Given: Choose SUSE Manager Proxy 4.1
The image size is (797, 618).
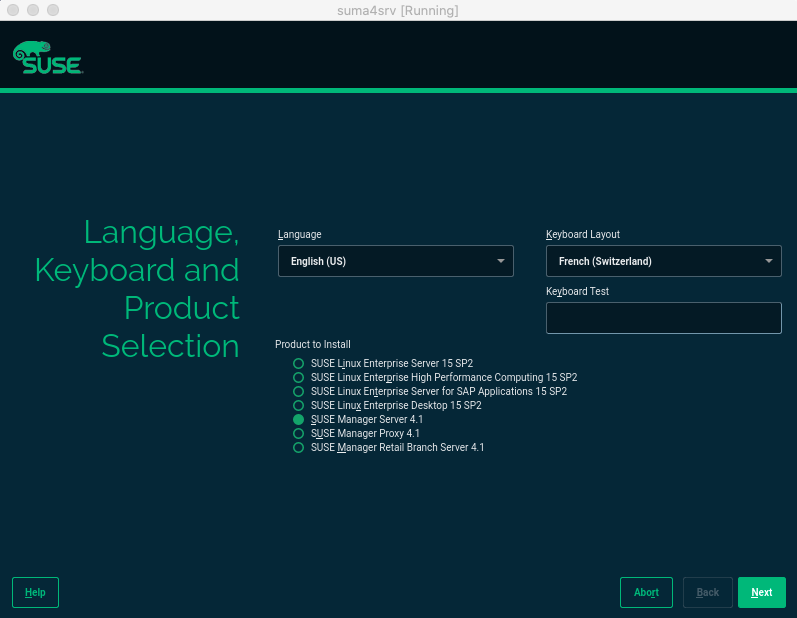Looking at the screenshot, I should [356, 434].
